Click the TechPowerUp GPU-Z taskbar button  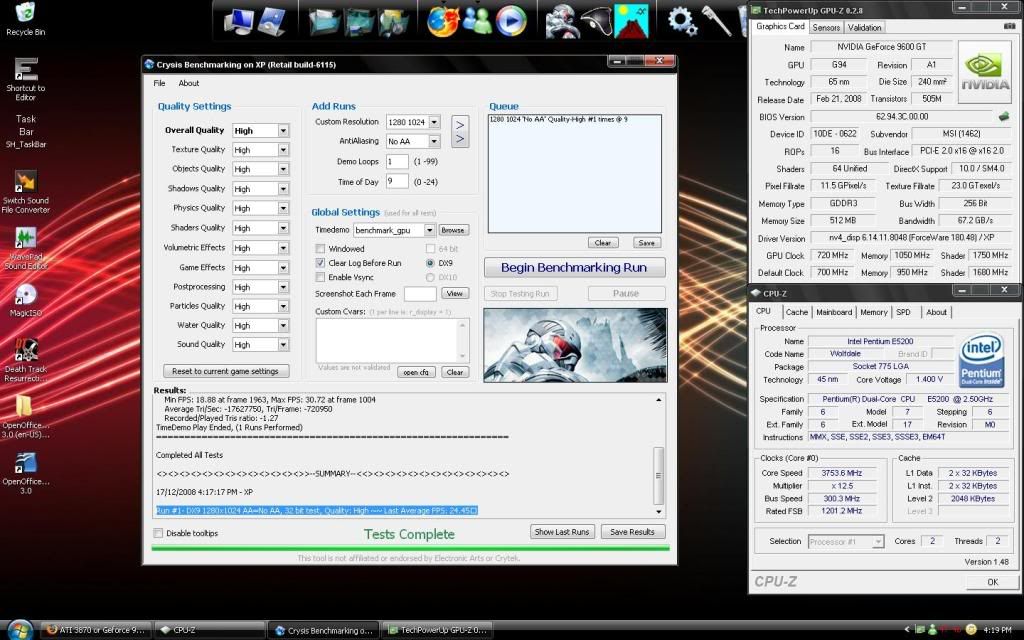(x=437, y=630)
